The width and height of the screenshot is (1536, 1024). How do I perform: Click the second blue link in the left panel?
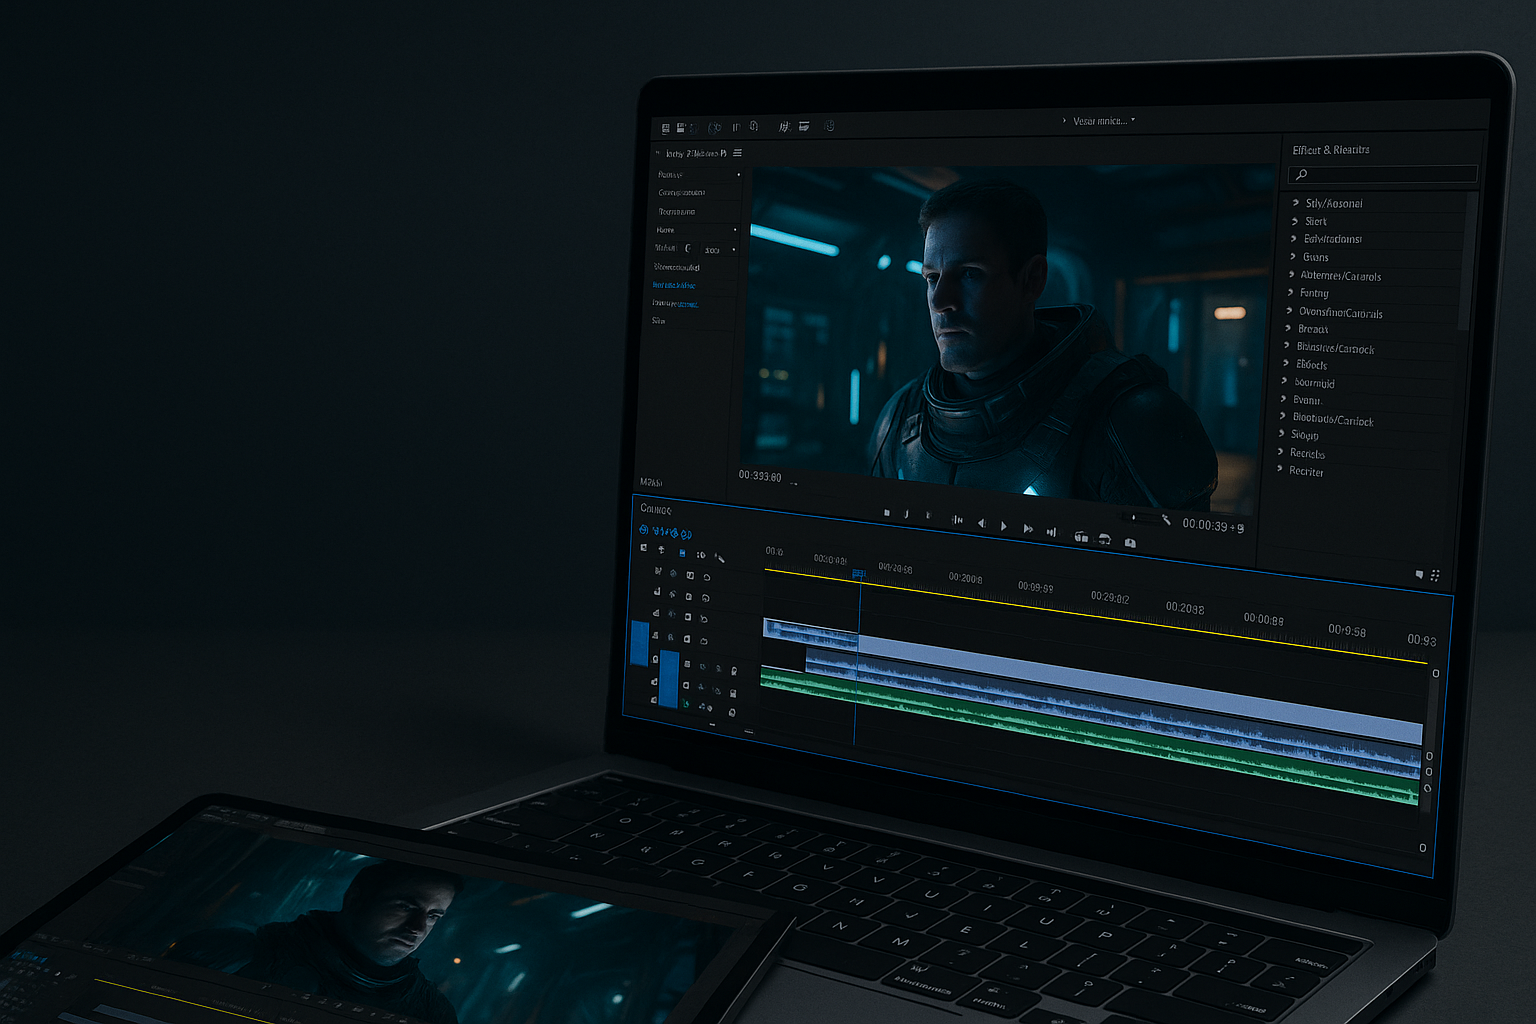point(675,303)
